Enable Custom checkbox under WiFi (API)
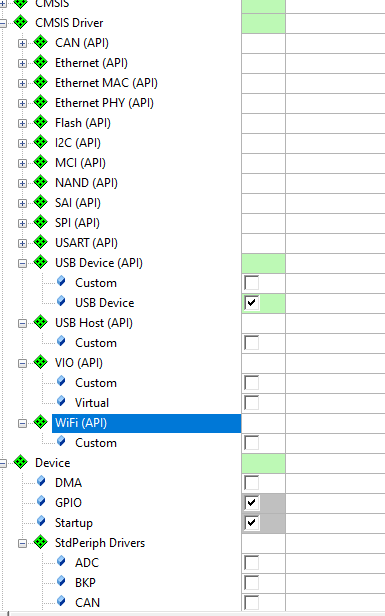The width and height of the screenshot is (385, 616). (x=251, y=443)
